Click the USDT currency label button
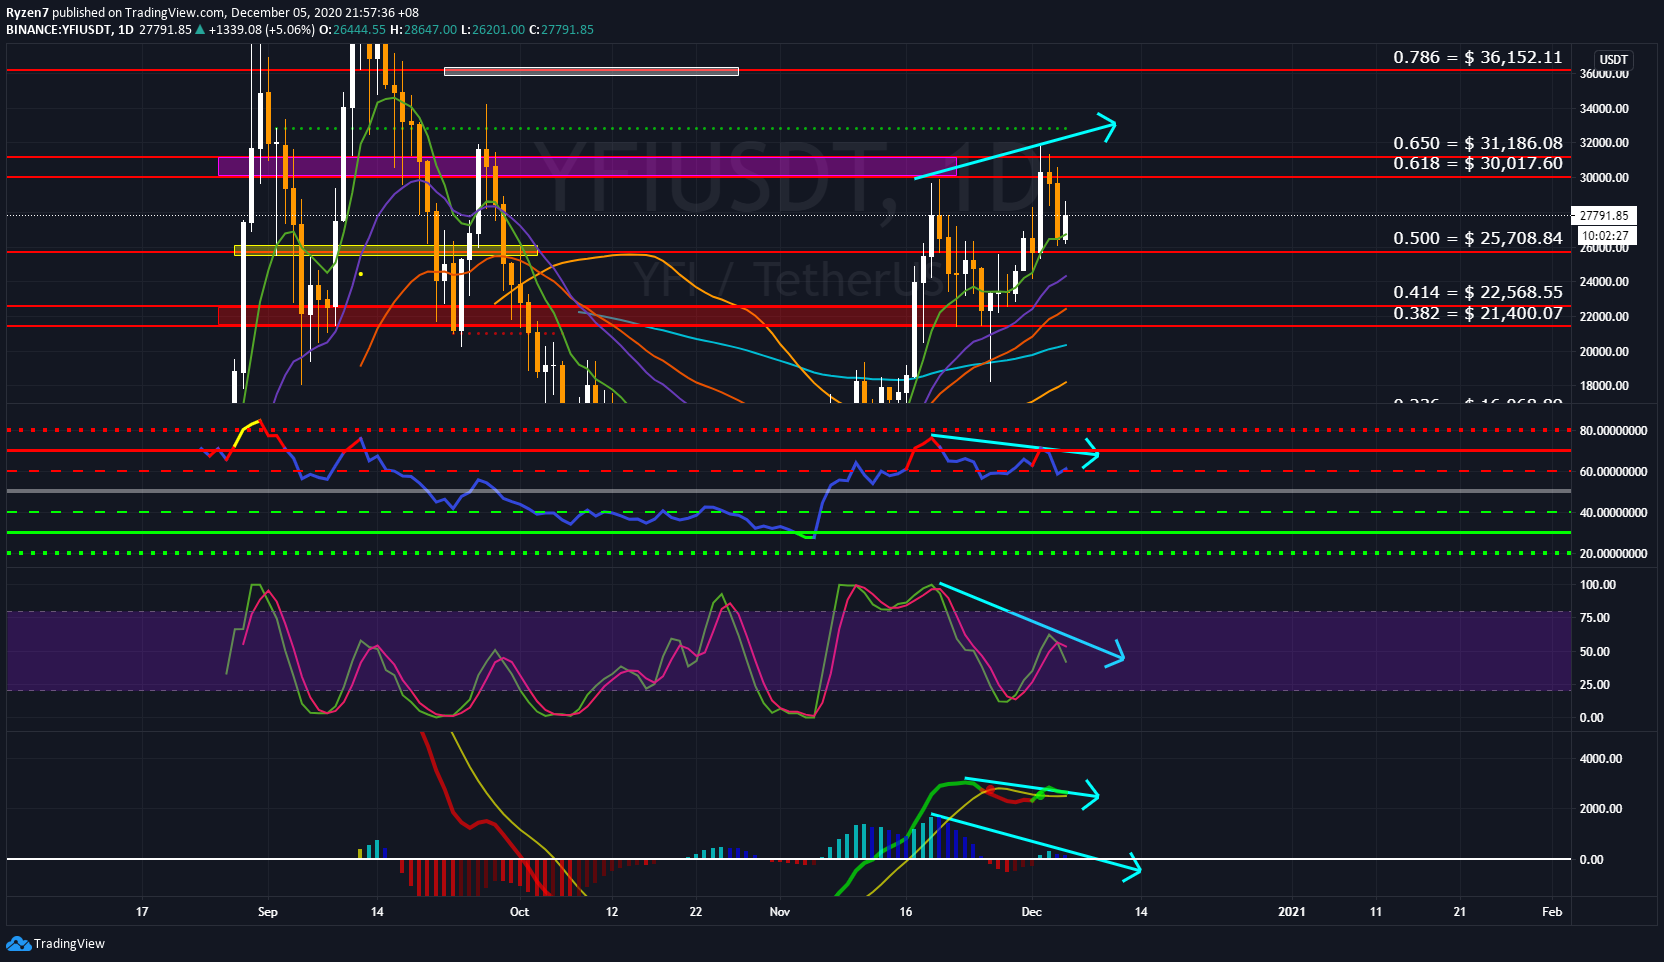Viewport: 1664px width, 962px height. (1613, 59)
